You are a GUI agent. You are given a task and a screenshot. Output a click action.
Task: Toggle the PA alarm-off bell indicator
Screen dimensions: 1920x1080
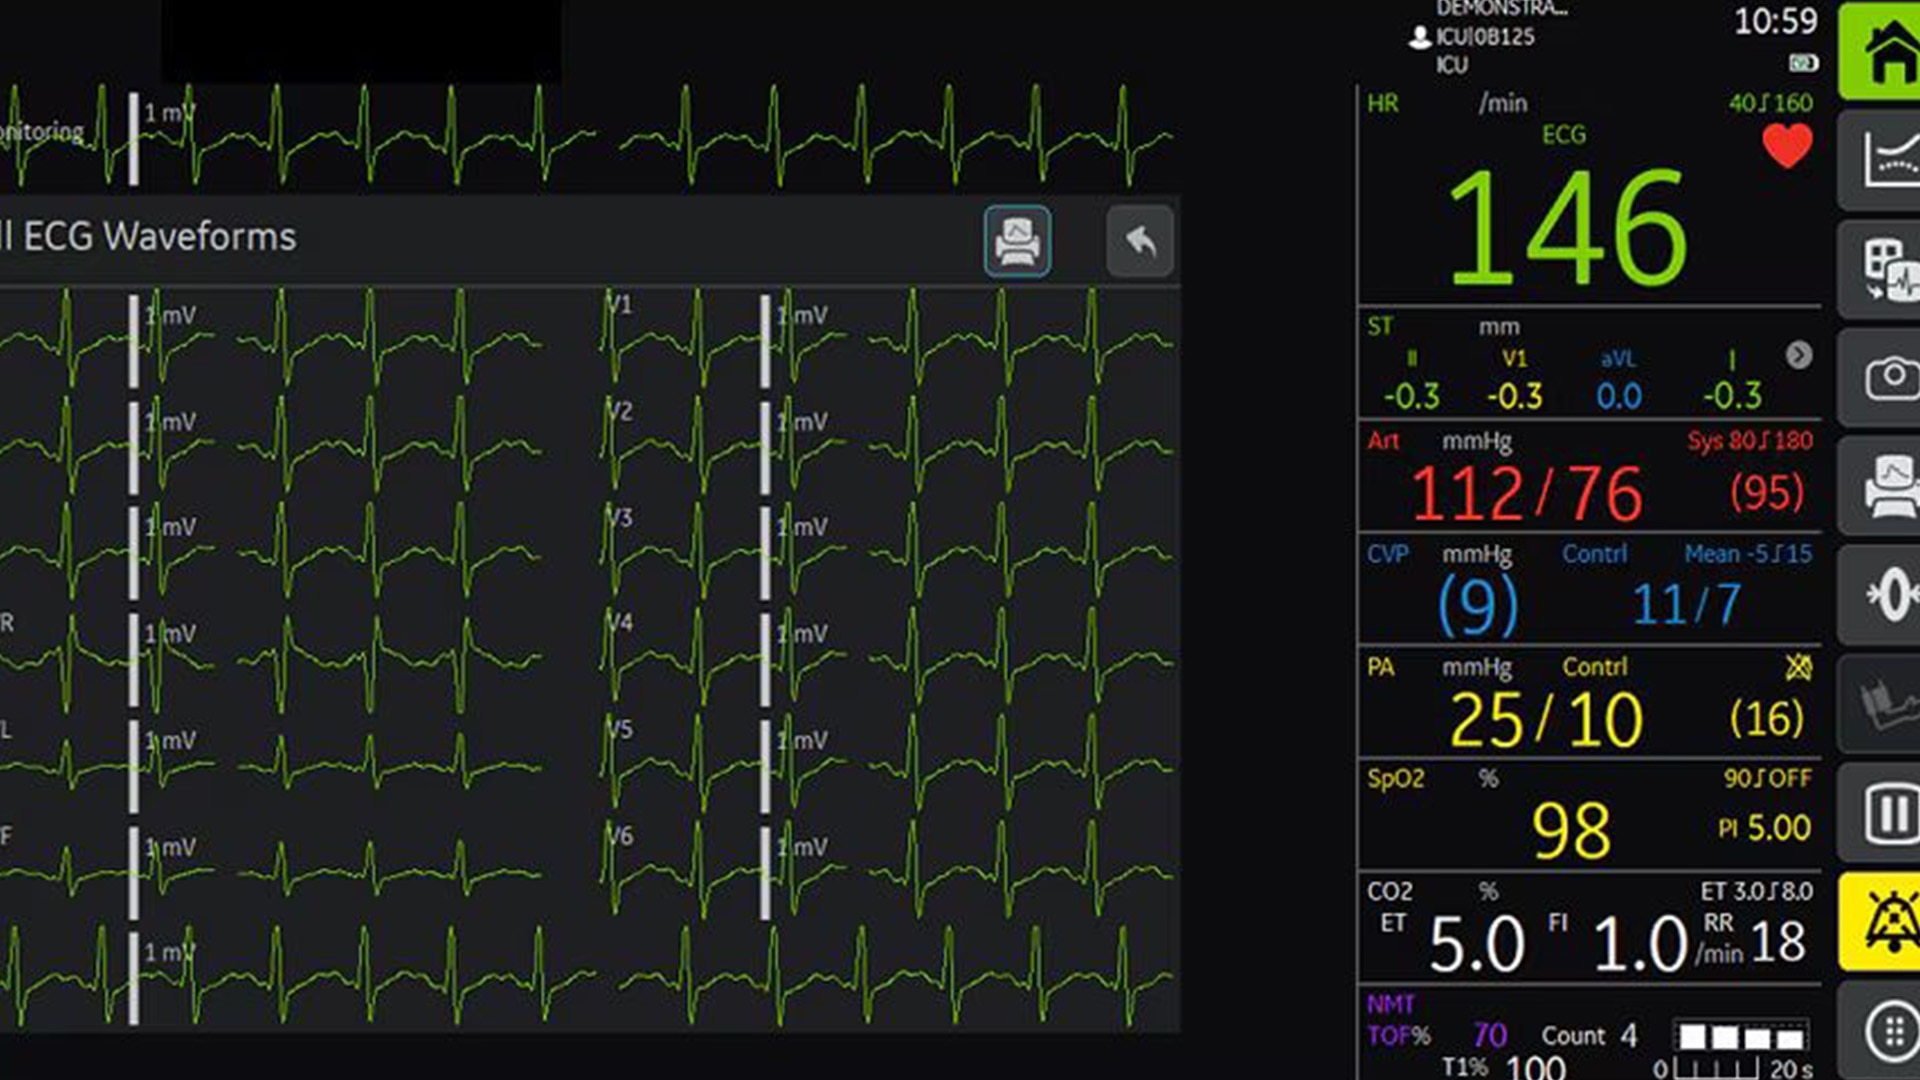click(x=1798, y=667)
